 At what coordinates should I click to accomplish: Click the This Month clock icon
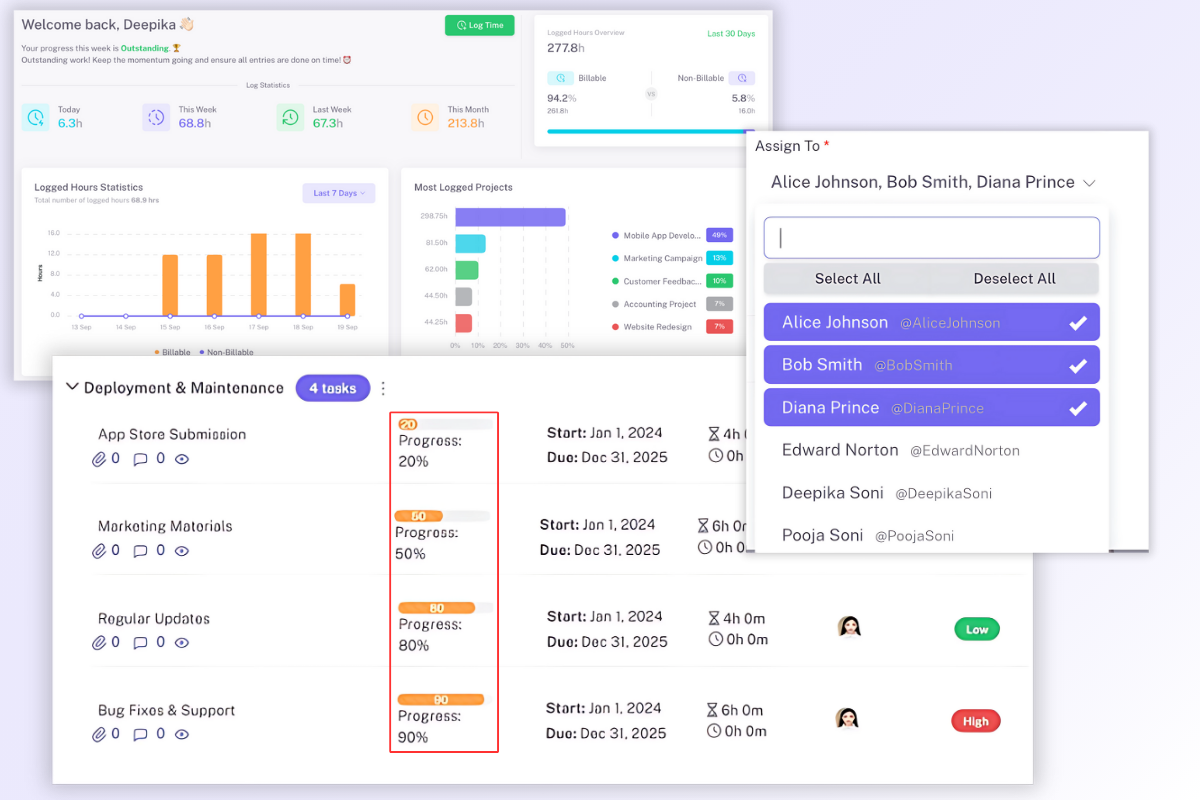tap(425, 117)
